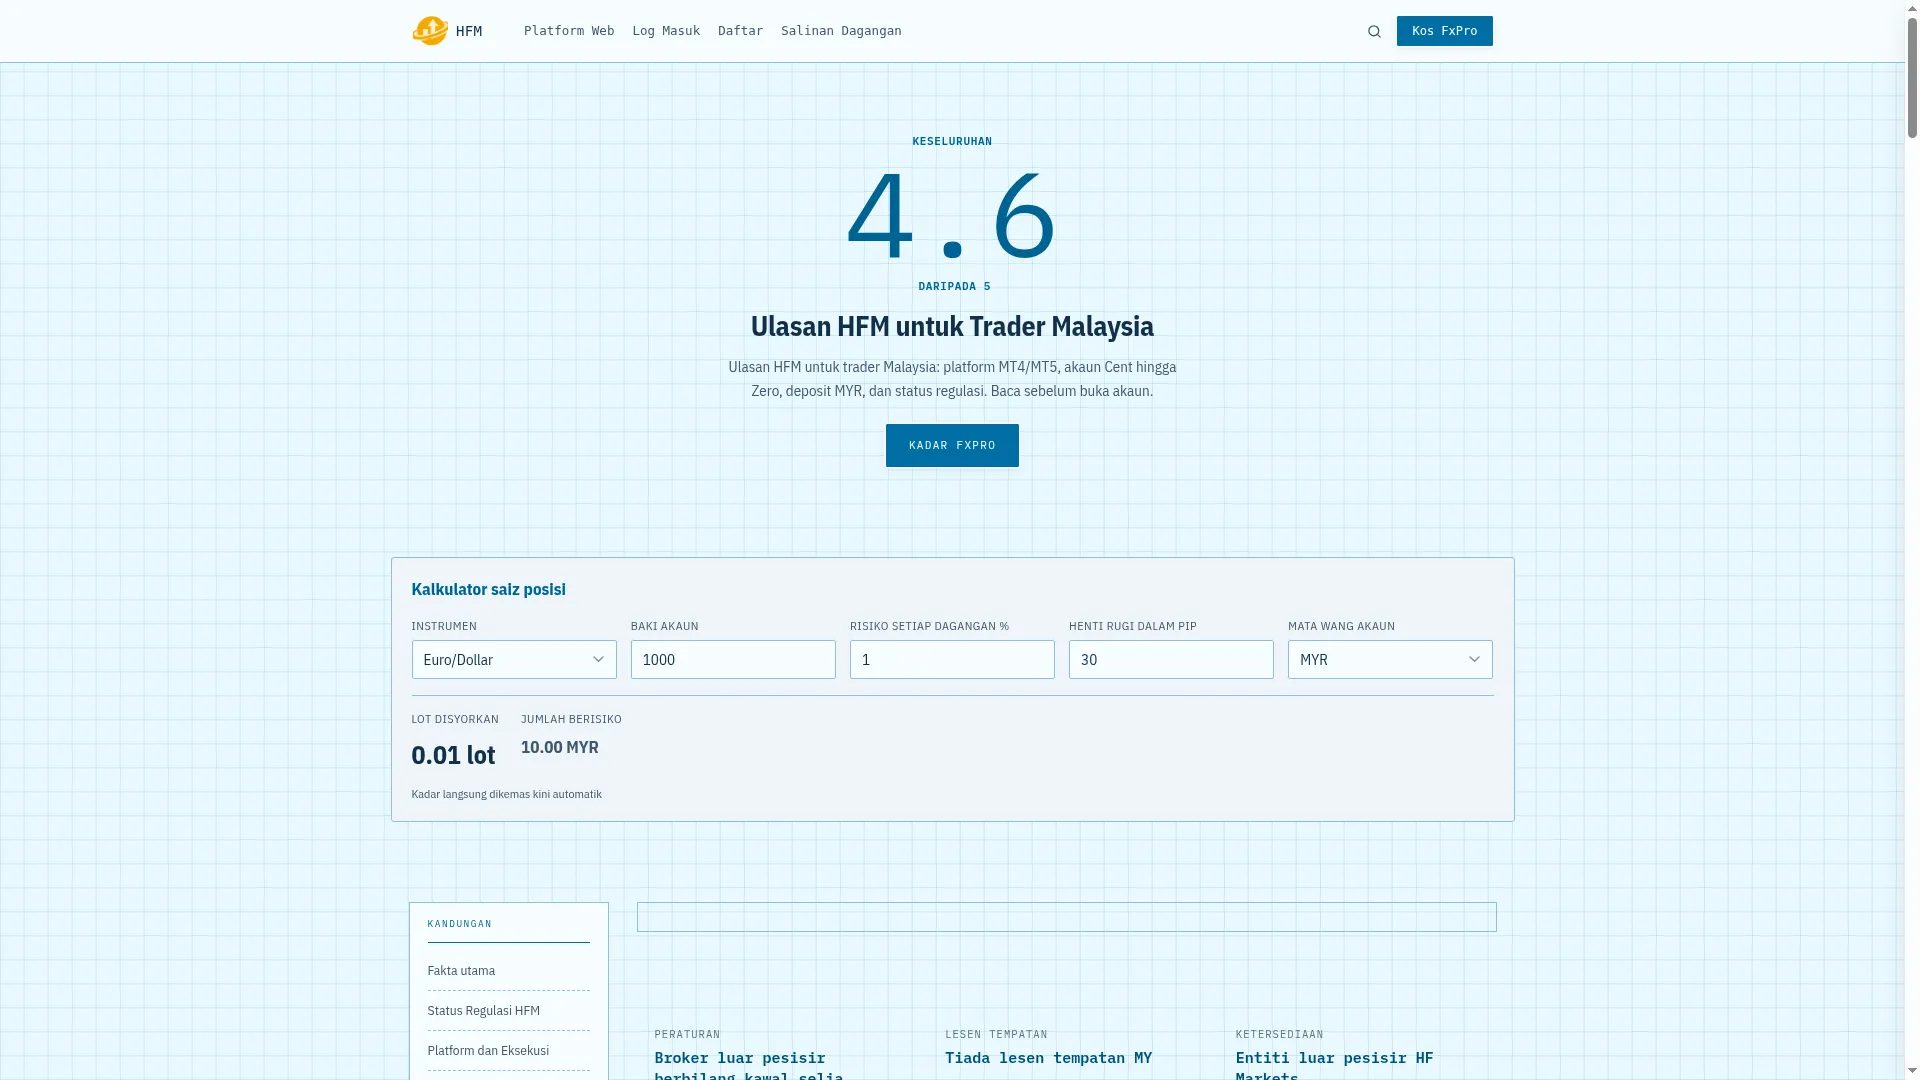Focus the Henti Rugi Dalam Pip field
The height and width of the screenshot is (1080, 1920).
click(x=1171, y=660)
